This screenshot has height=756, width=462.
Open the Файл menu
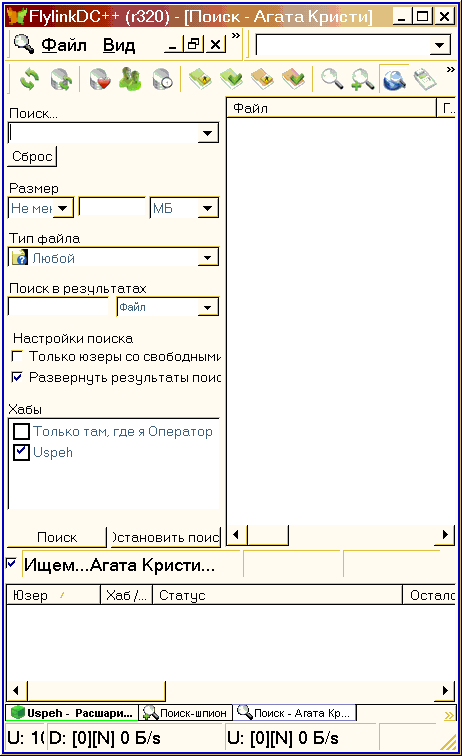[x=64, y=45]
